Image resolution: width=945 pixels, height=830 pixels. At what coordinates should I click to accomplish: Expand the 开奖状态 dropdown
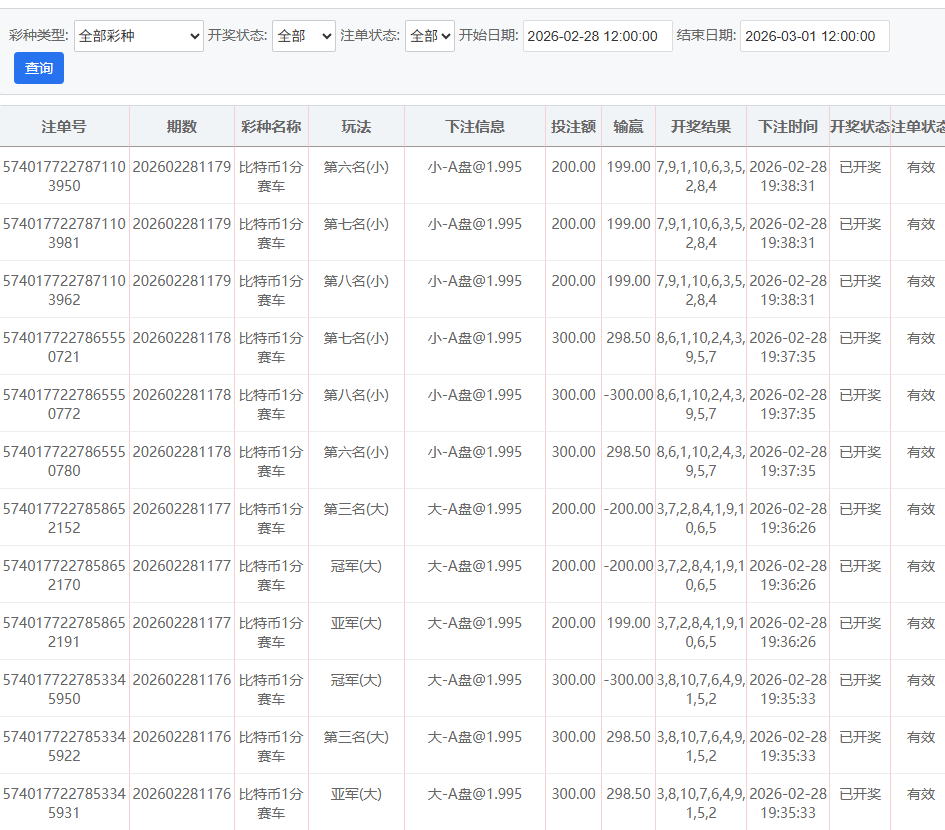[304, 36]
